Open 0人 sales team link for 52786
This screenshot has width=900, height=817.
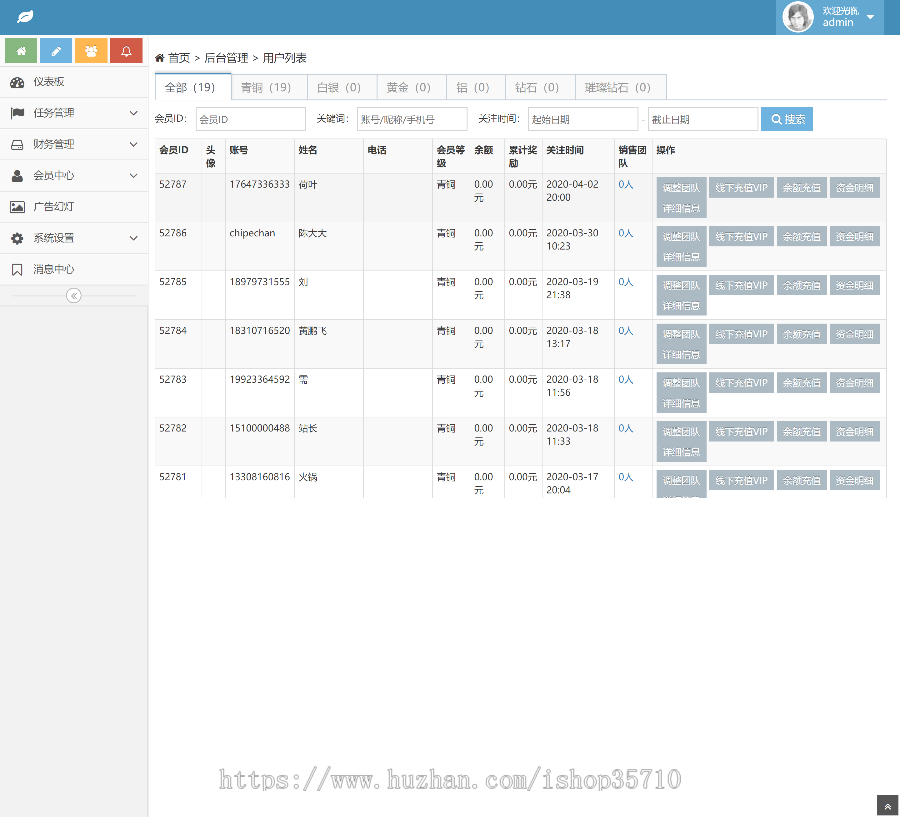coord(626,233)
